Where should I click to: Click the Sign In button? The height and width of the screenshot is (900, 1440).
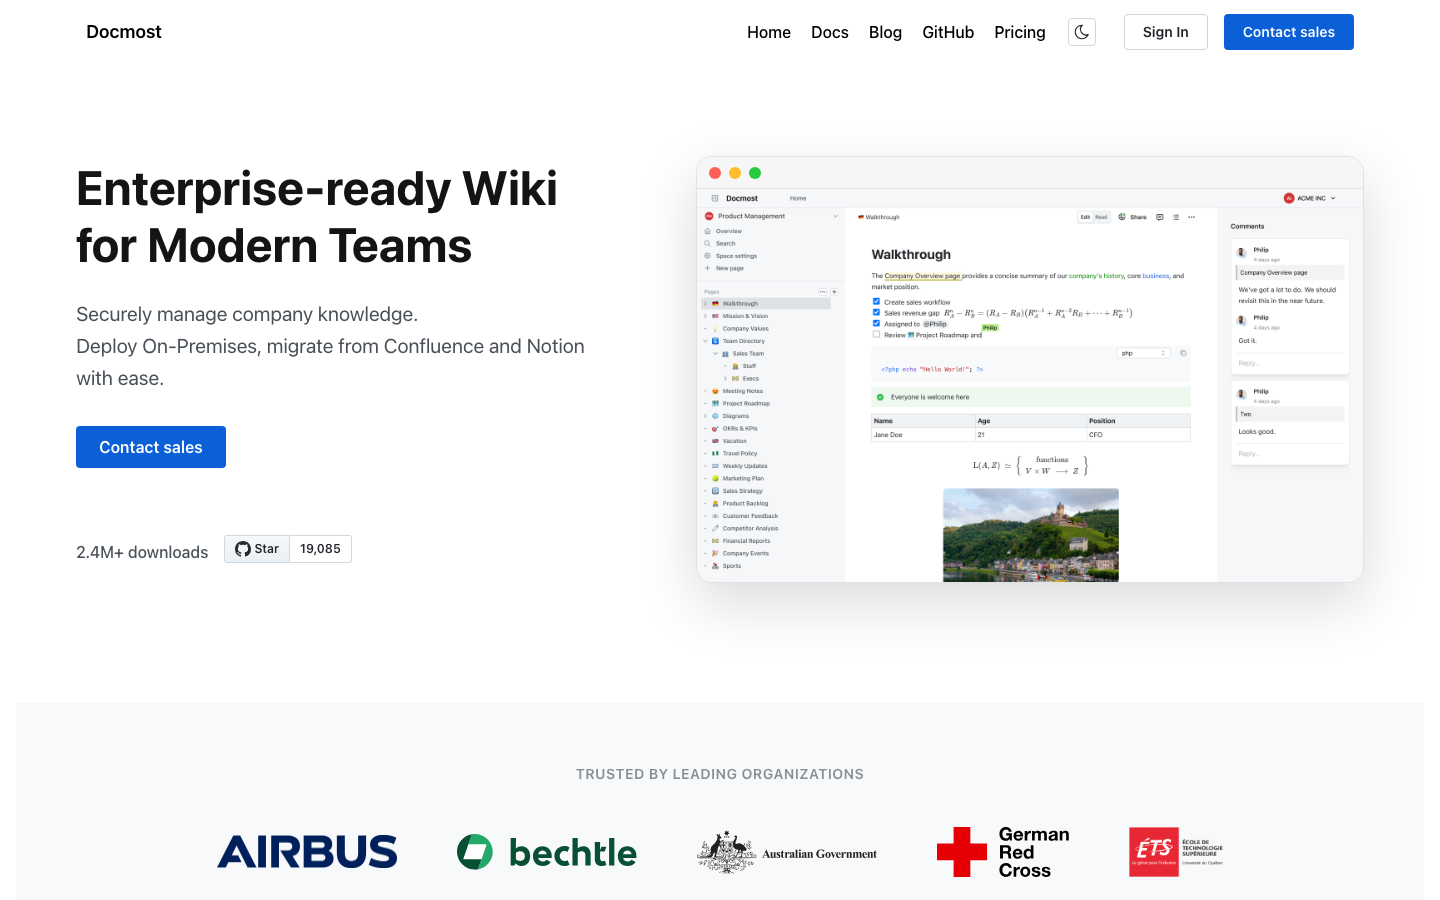pos(1165,32)
